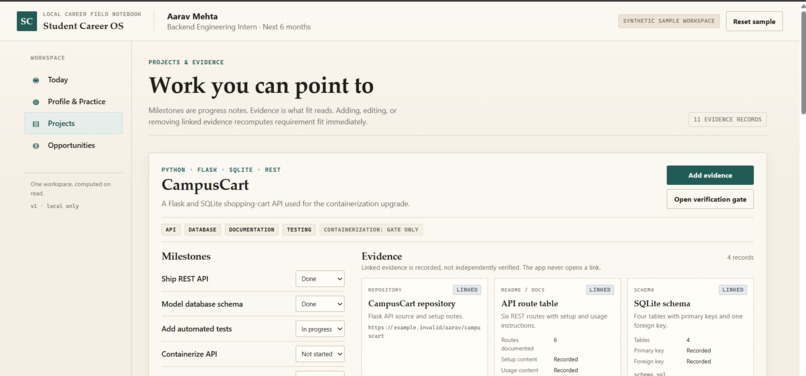The width and height of the screenshot is (806, 376).
Task: Open Ship REST API status dropdown
Action: point(320,279)
